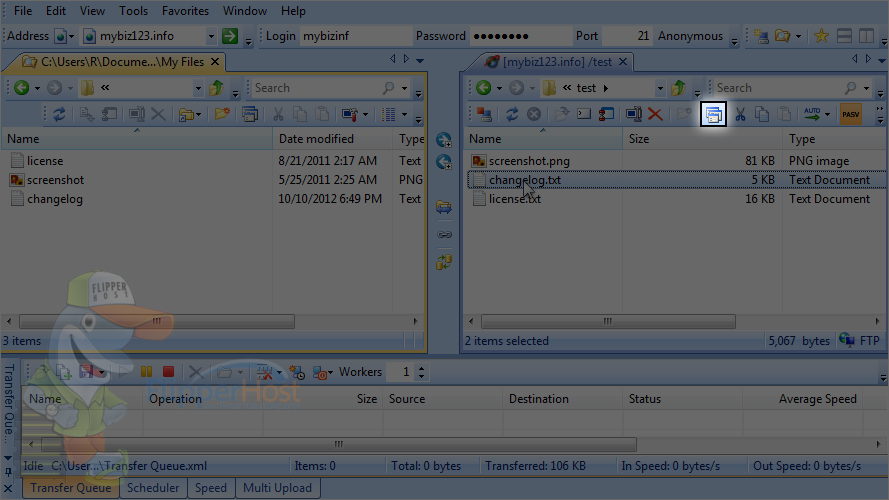Screen dimensions: 889x500
Task: Close the My Files local tab
Action: click(215, 62)
